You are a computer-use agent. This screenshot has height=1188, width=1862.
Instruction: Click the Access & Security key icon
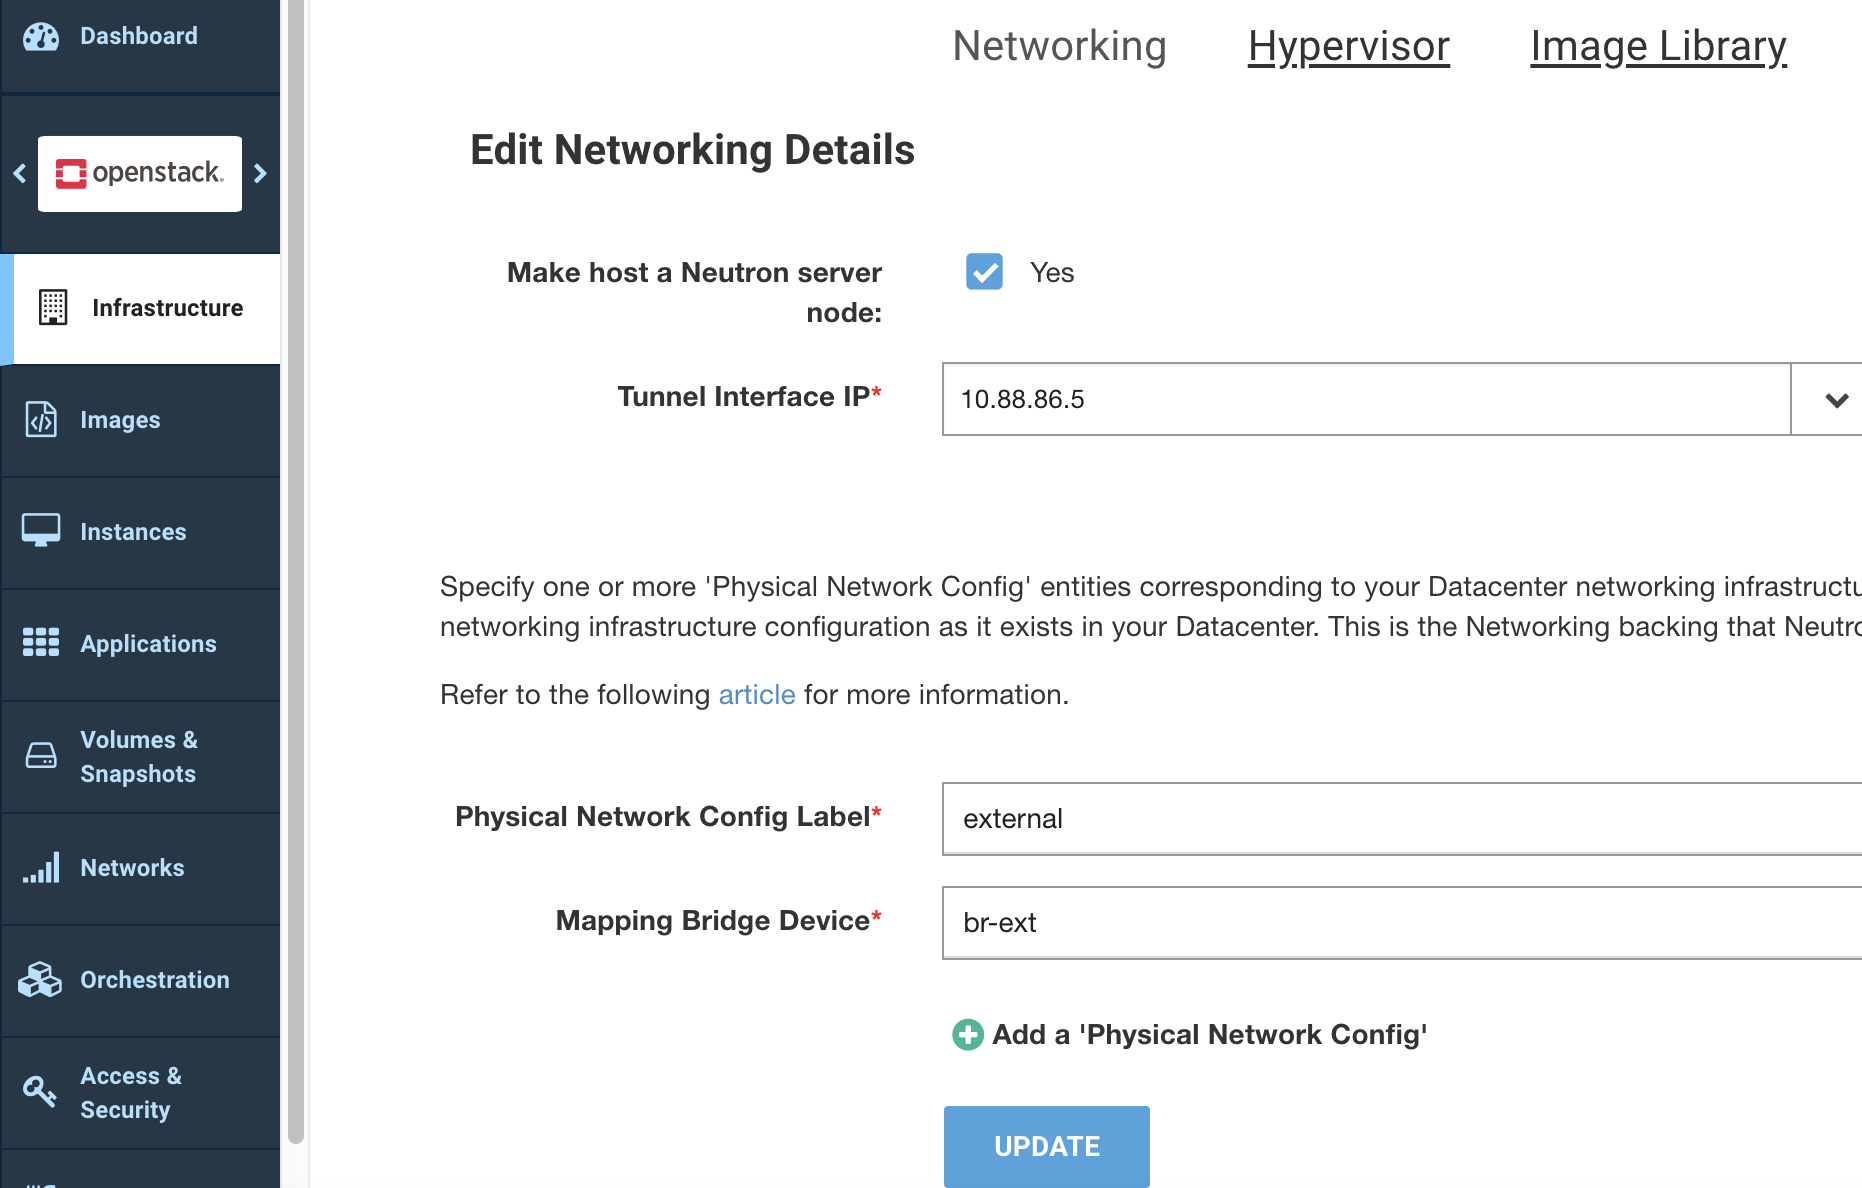coord(41,1091)
